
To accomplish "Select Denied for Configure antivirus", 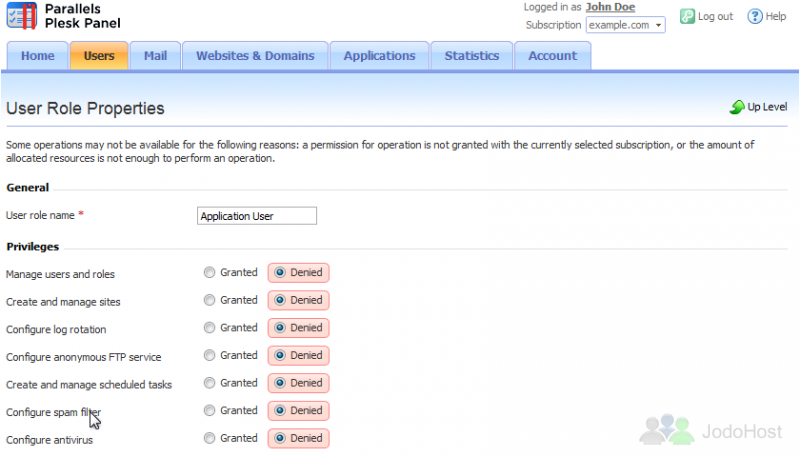I will point(280,438).
